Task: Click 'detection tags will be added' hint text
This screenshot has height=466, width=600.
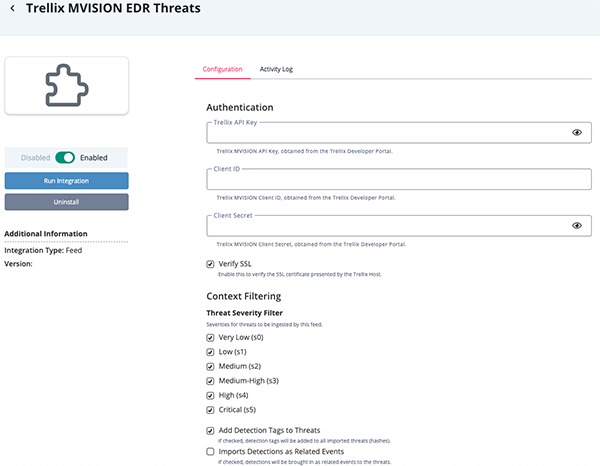Action: 304,441
